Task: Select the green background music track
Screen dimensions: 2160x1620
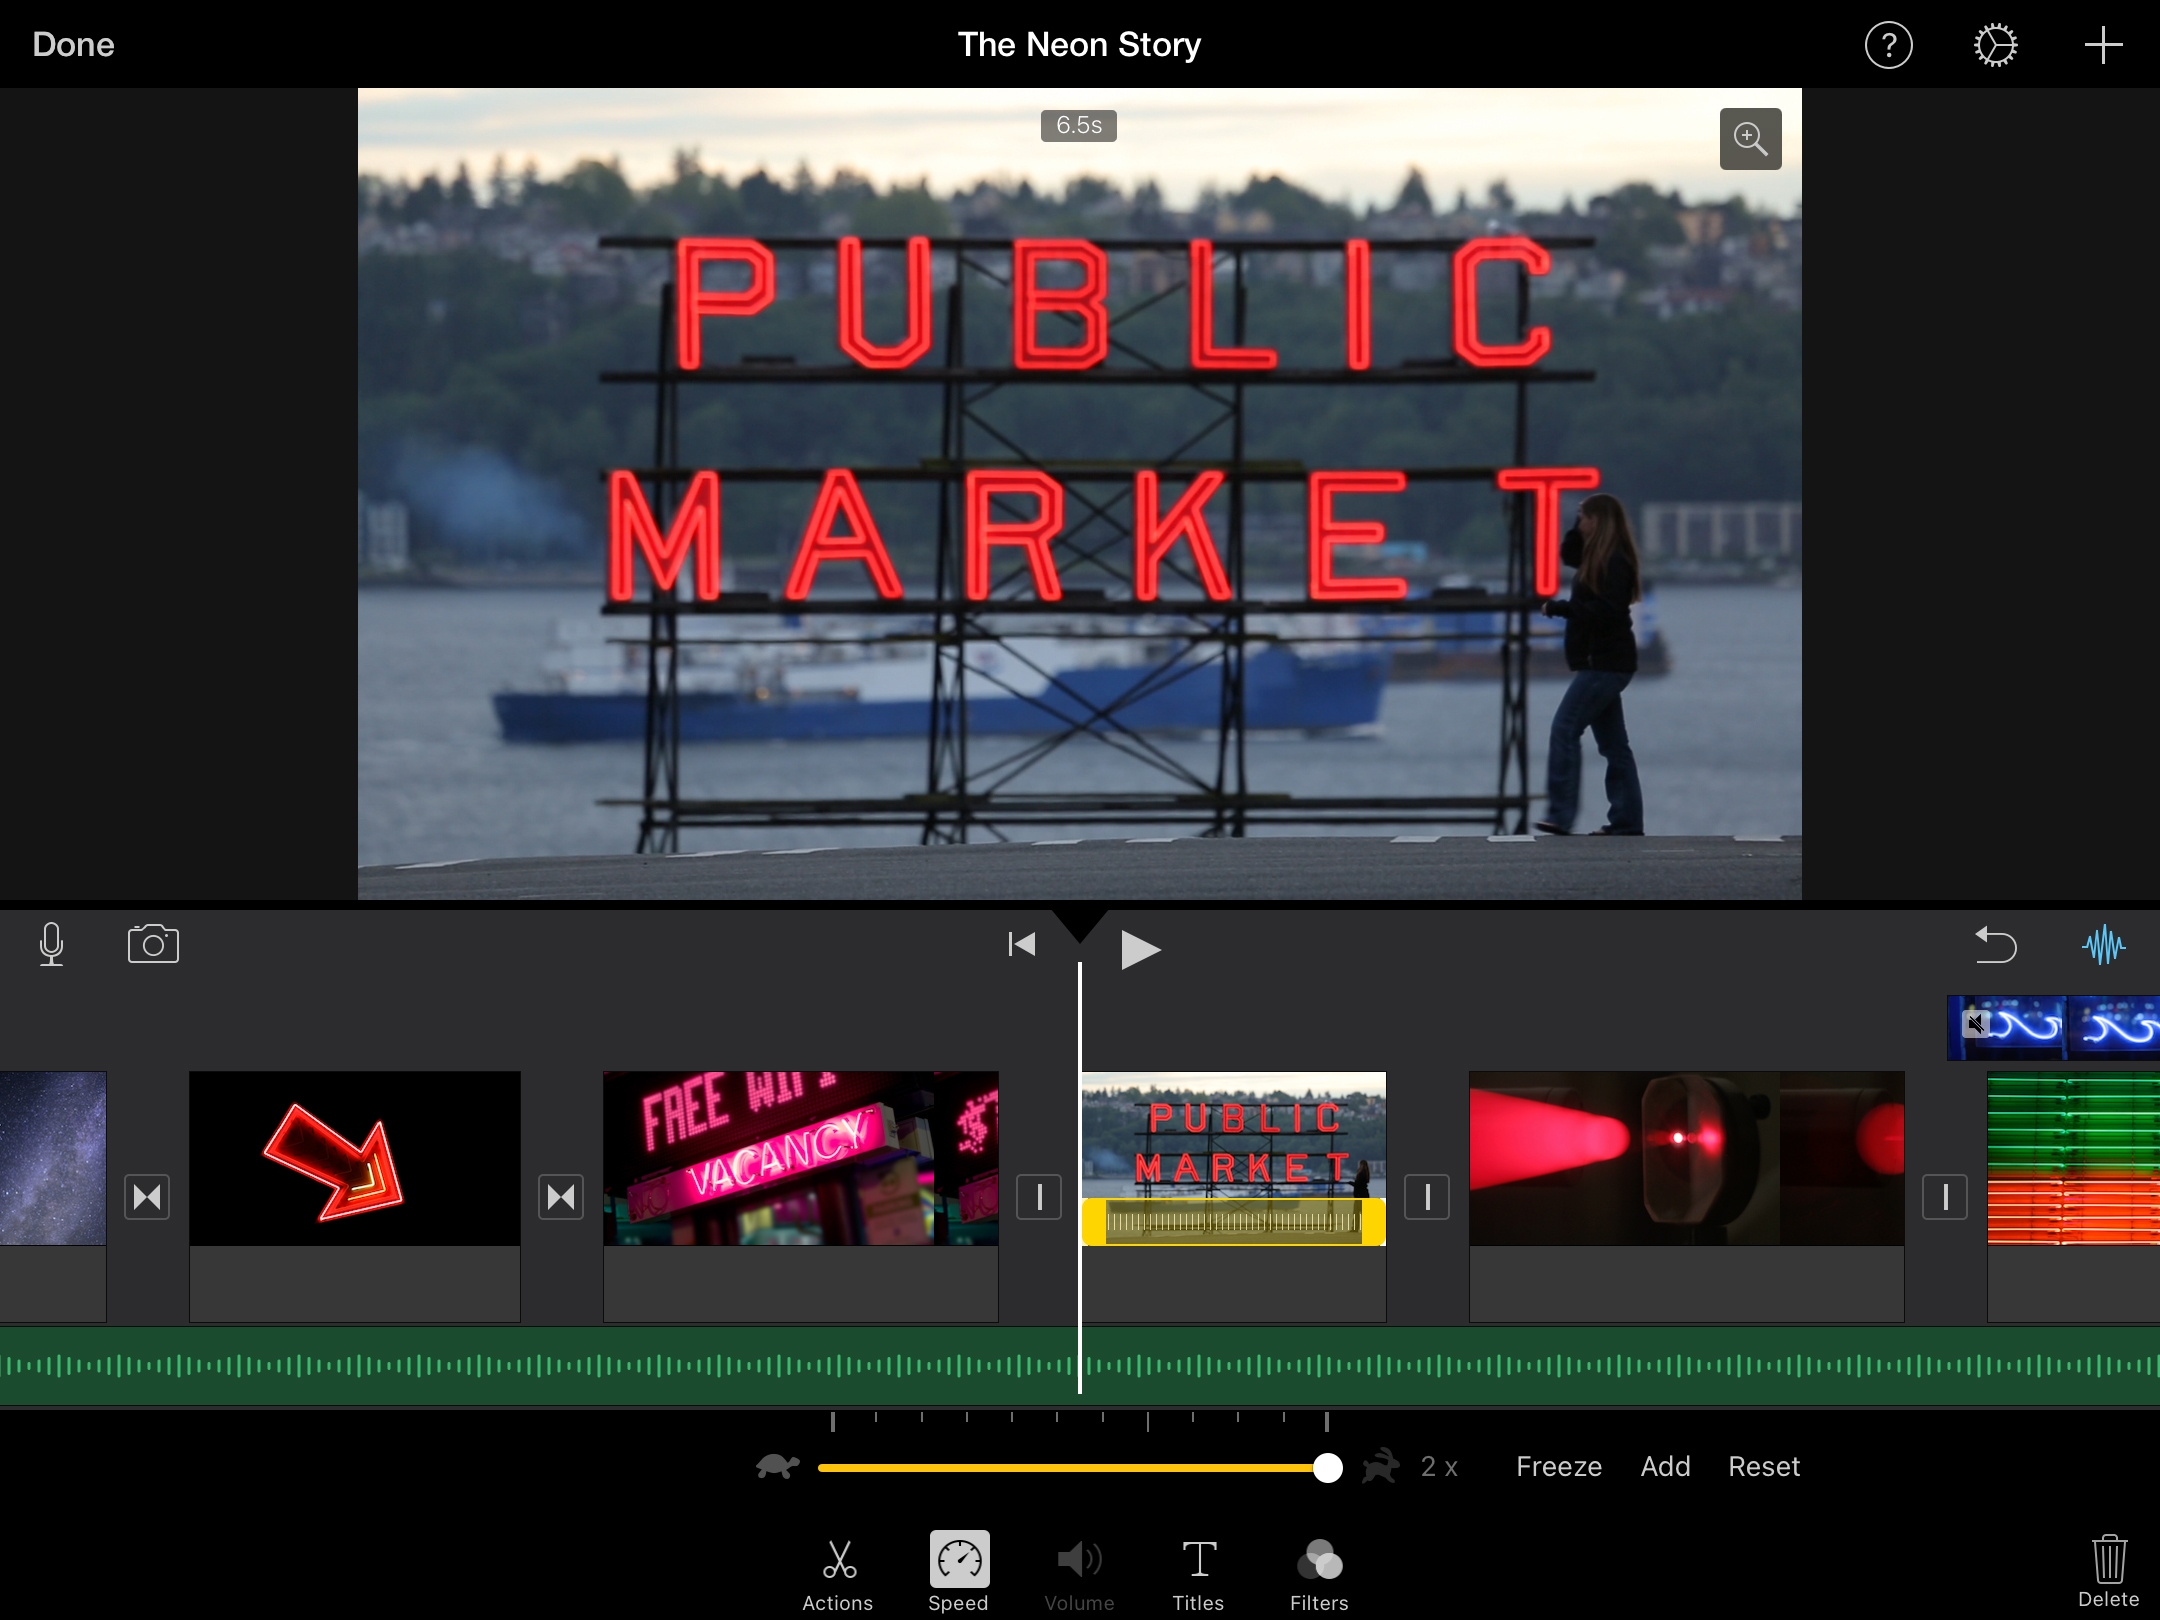Action: (x=1080, y=1366)
